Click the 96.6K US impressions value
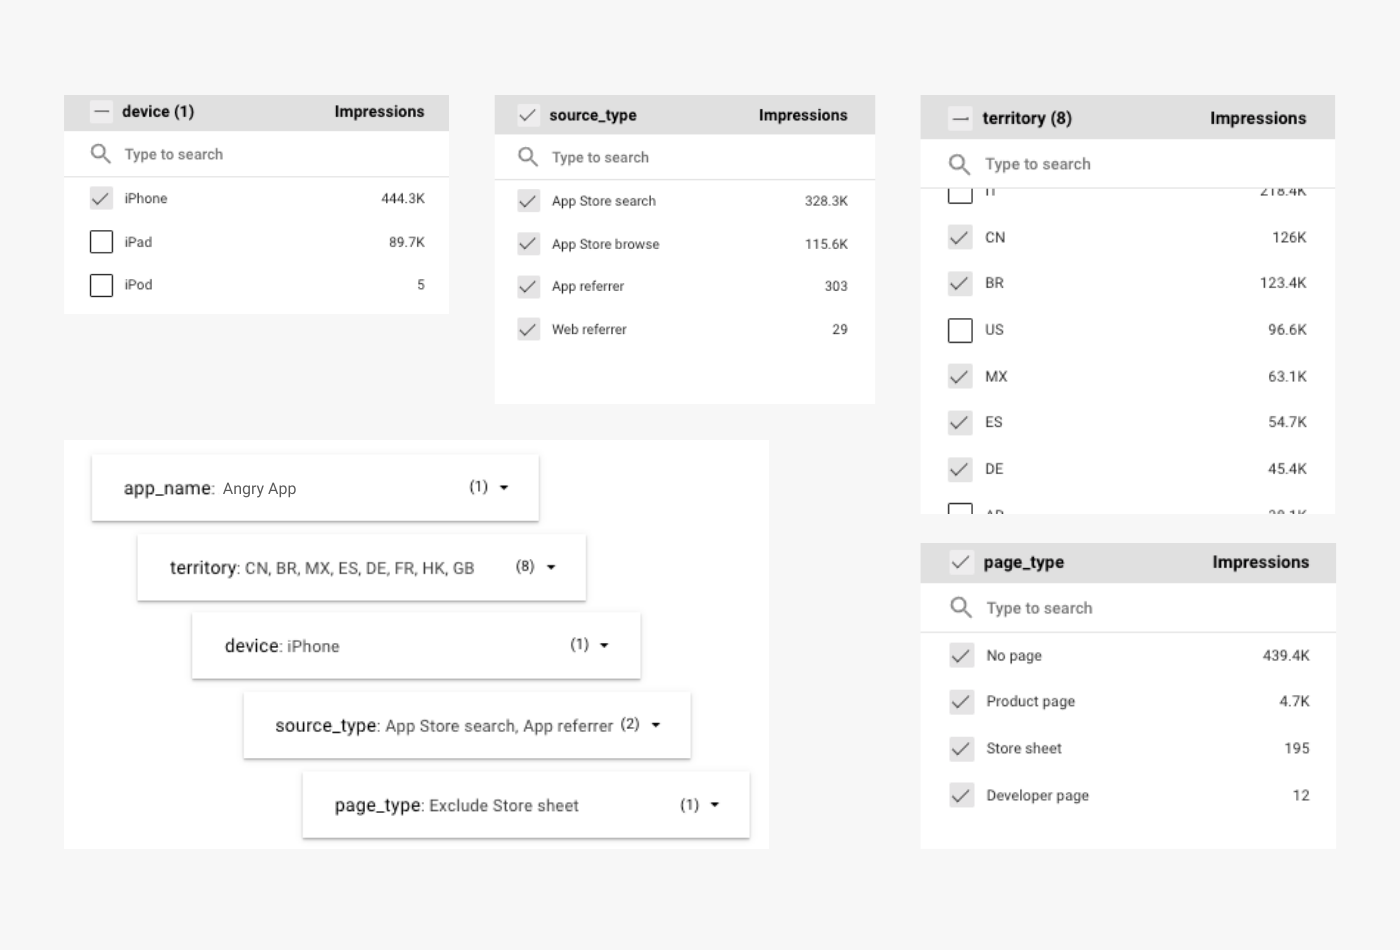1400x950 pixels. [1287, 330]
